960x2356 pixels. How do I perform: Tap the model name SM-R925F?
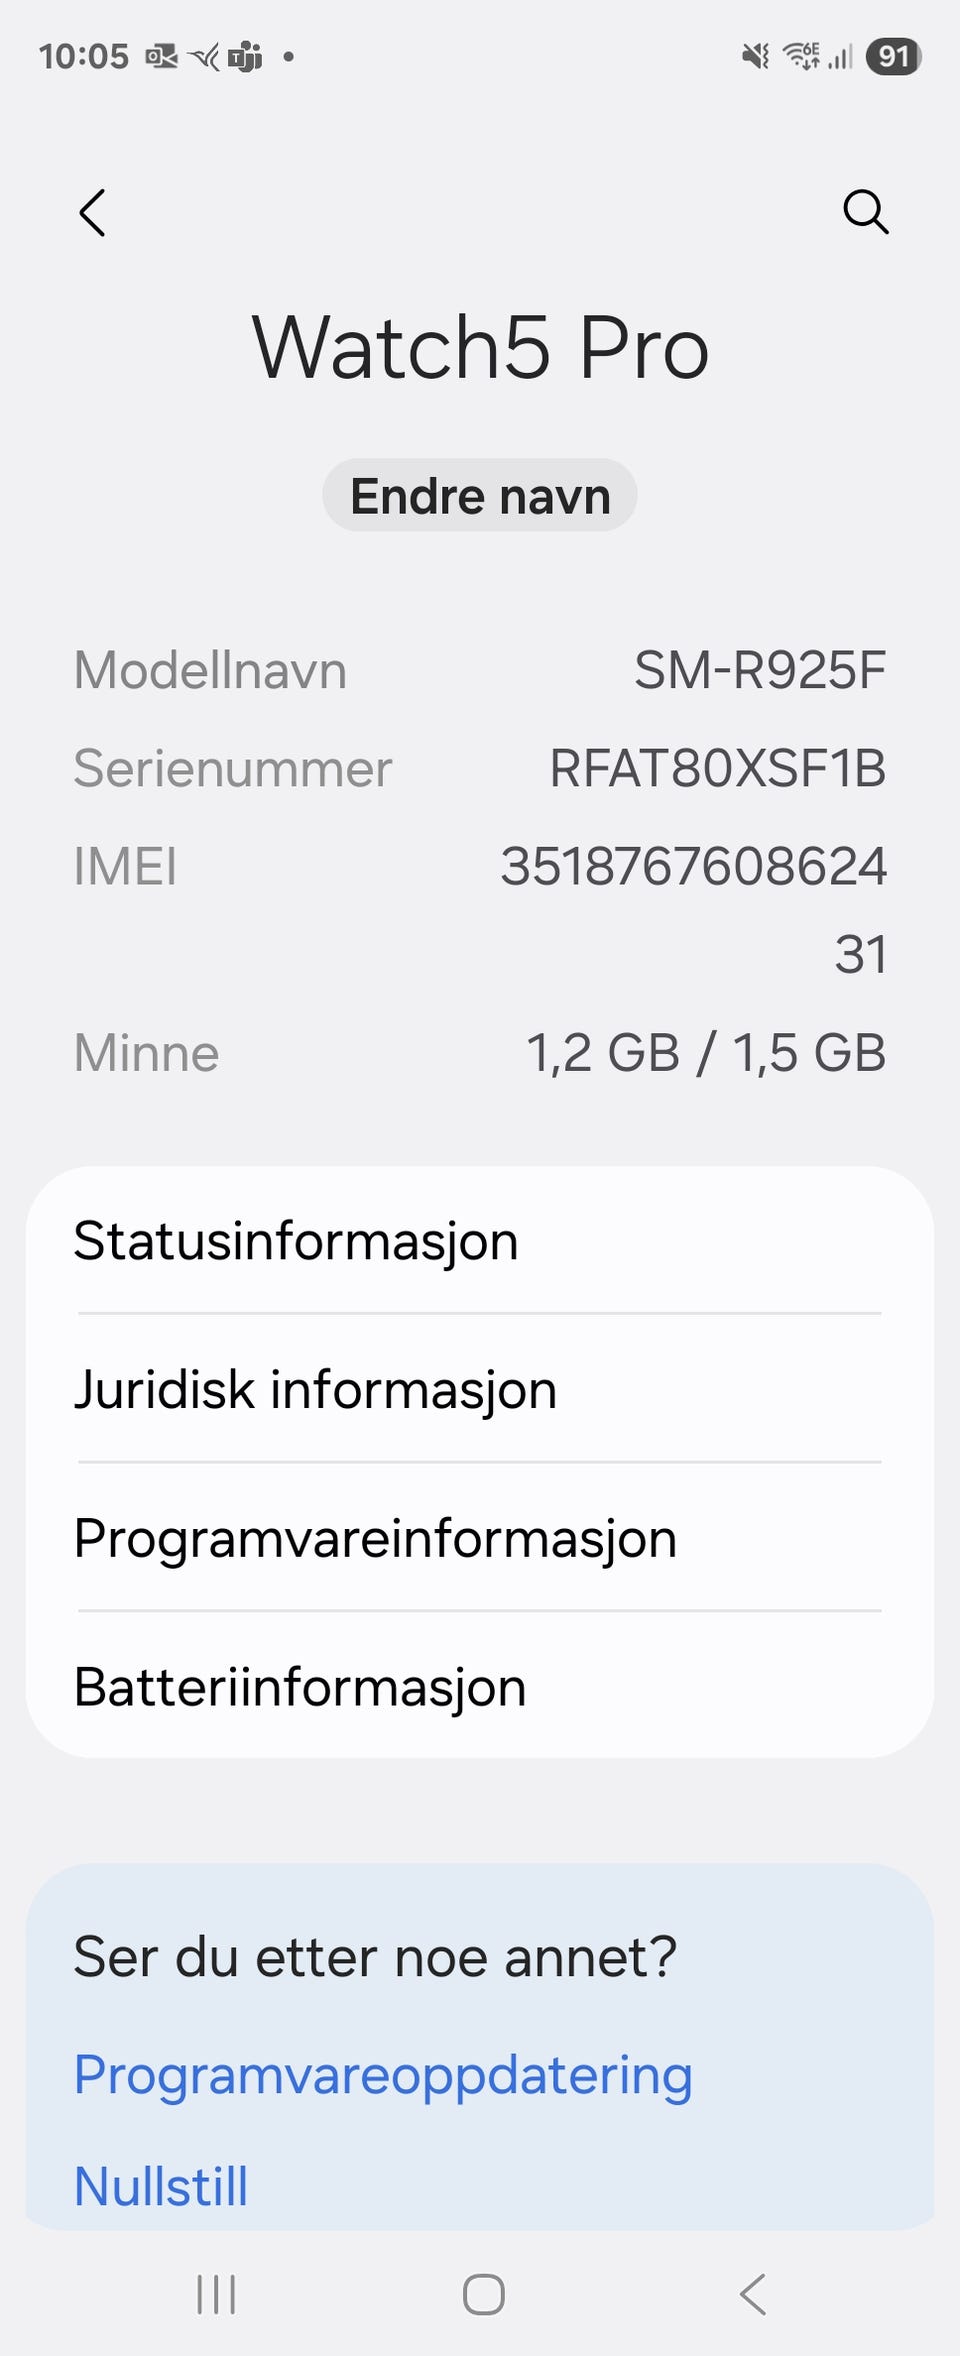[759, 670]
